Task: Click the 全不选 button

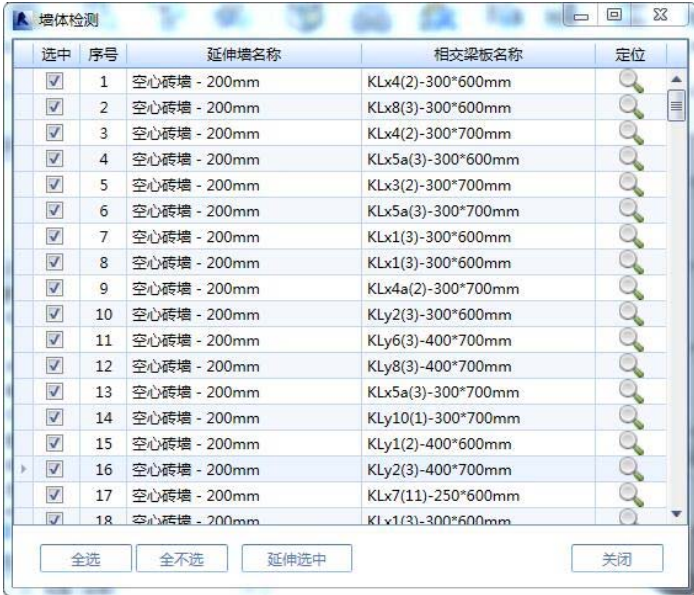Action: tap(182, 559)
